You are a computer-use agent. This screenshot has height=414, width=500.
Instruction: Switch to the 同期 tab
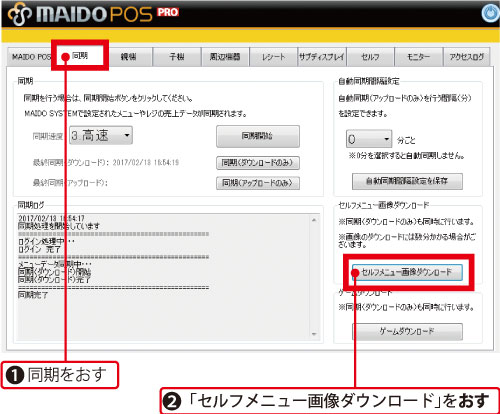tap(80, 56)
